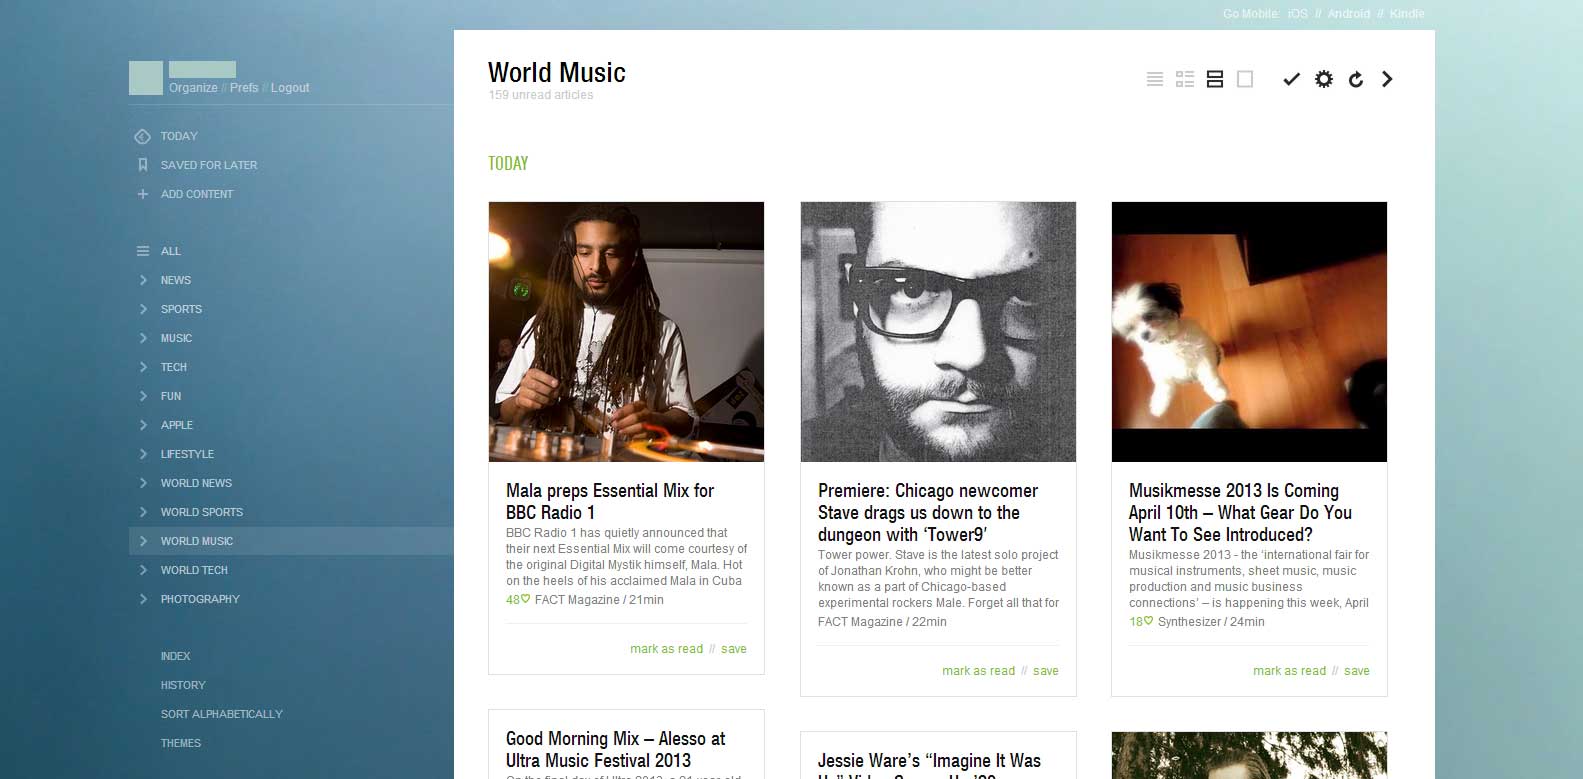This screenshot has height=779, width=1583.
Task: Open the Good Morning Mix Alesso article title
Action: point(615,749)
